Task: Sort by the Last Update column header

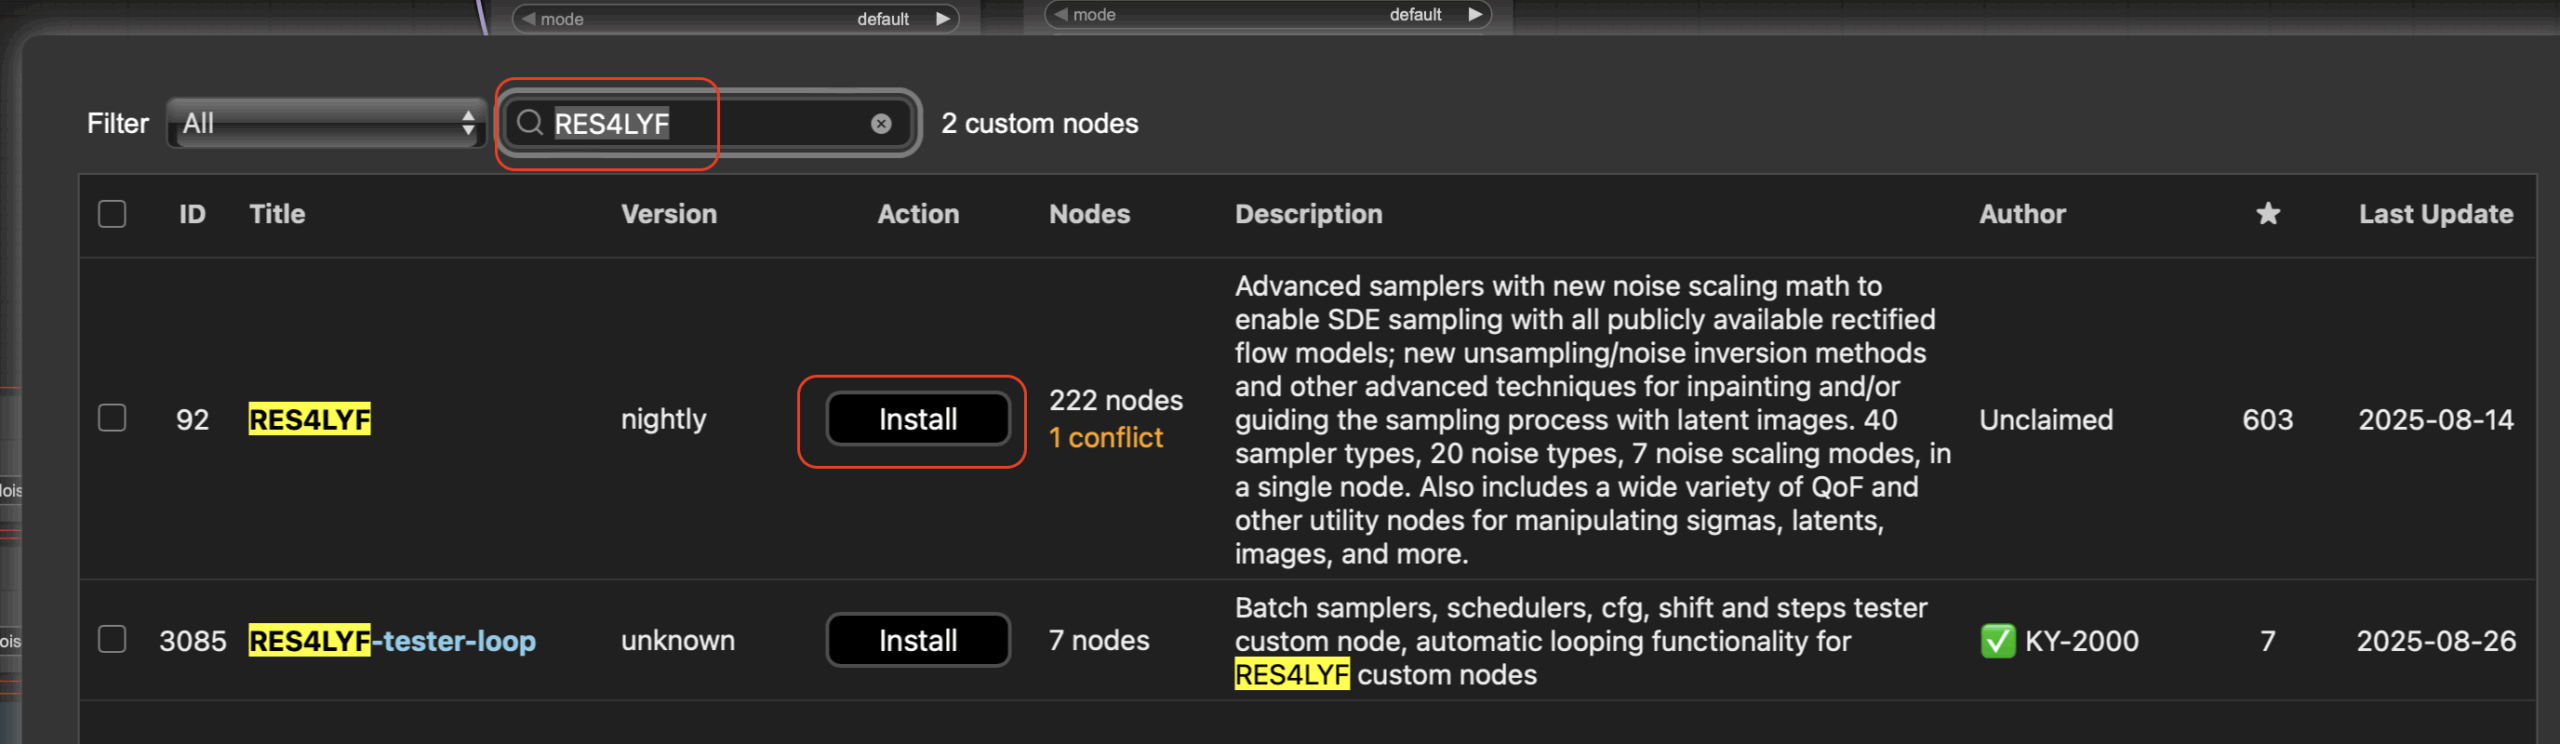Action: tap(2435, 214)
